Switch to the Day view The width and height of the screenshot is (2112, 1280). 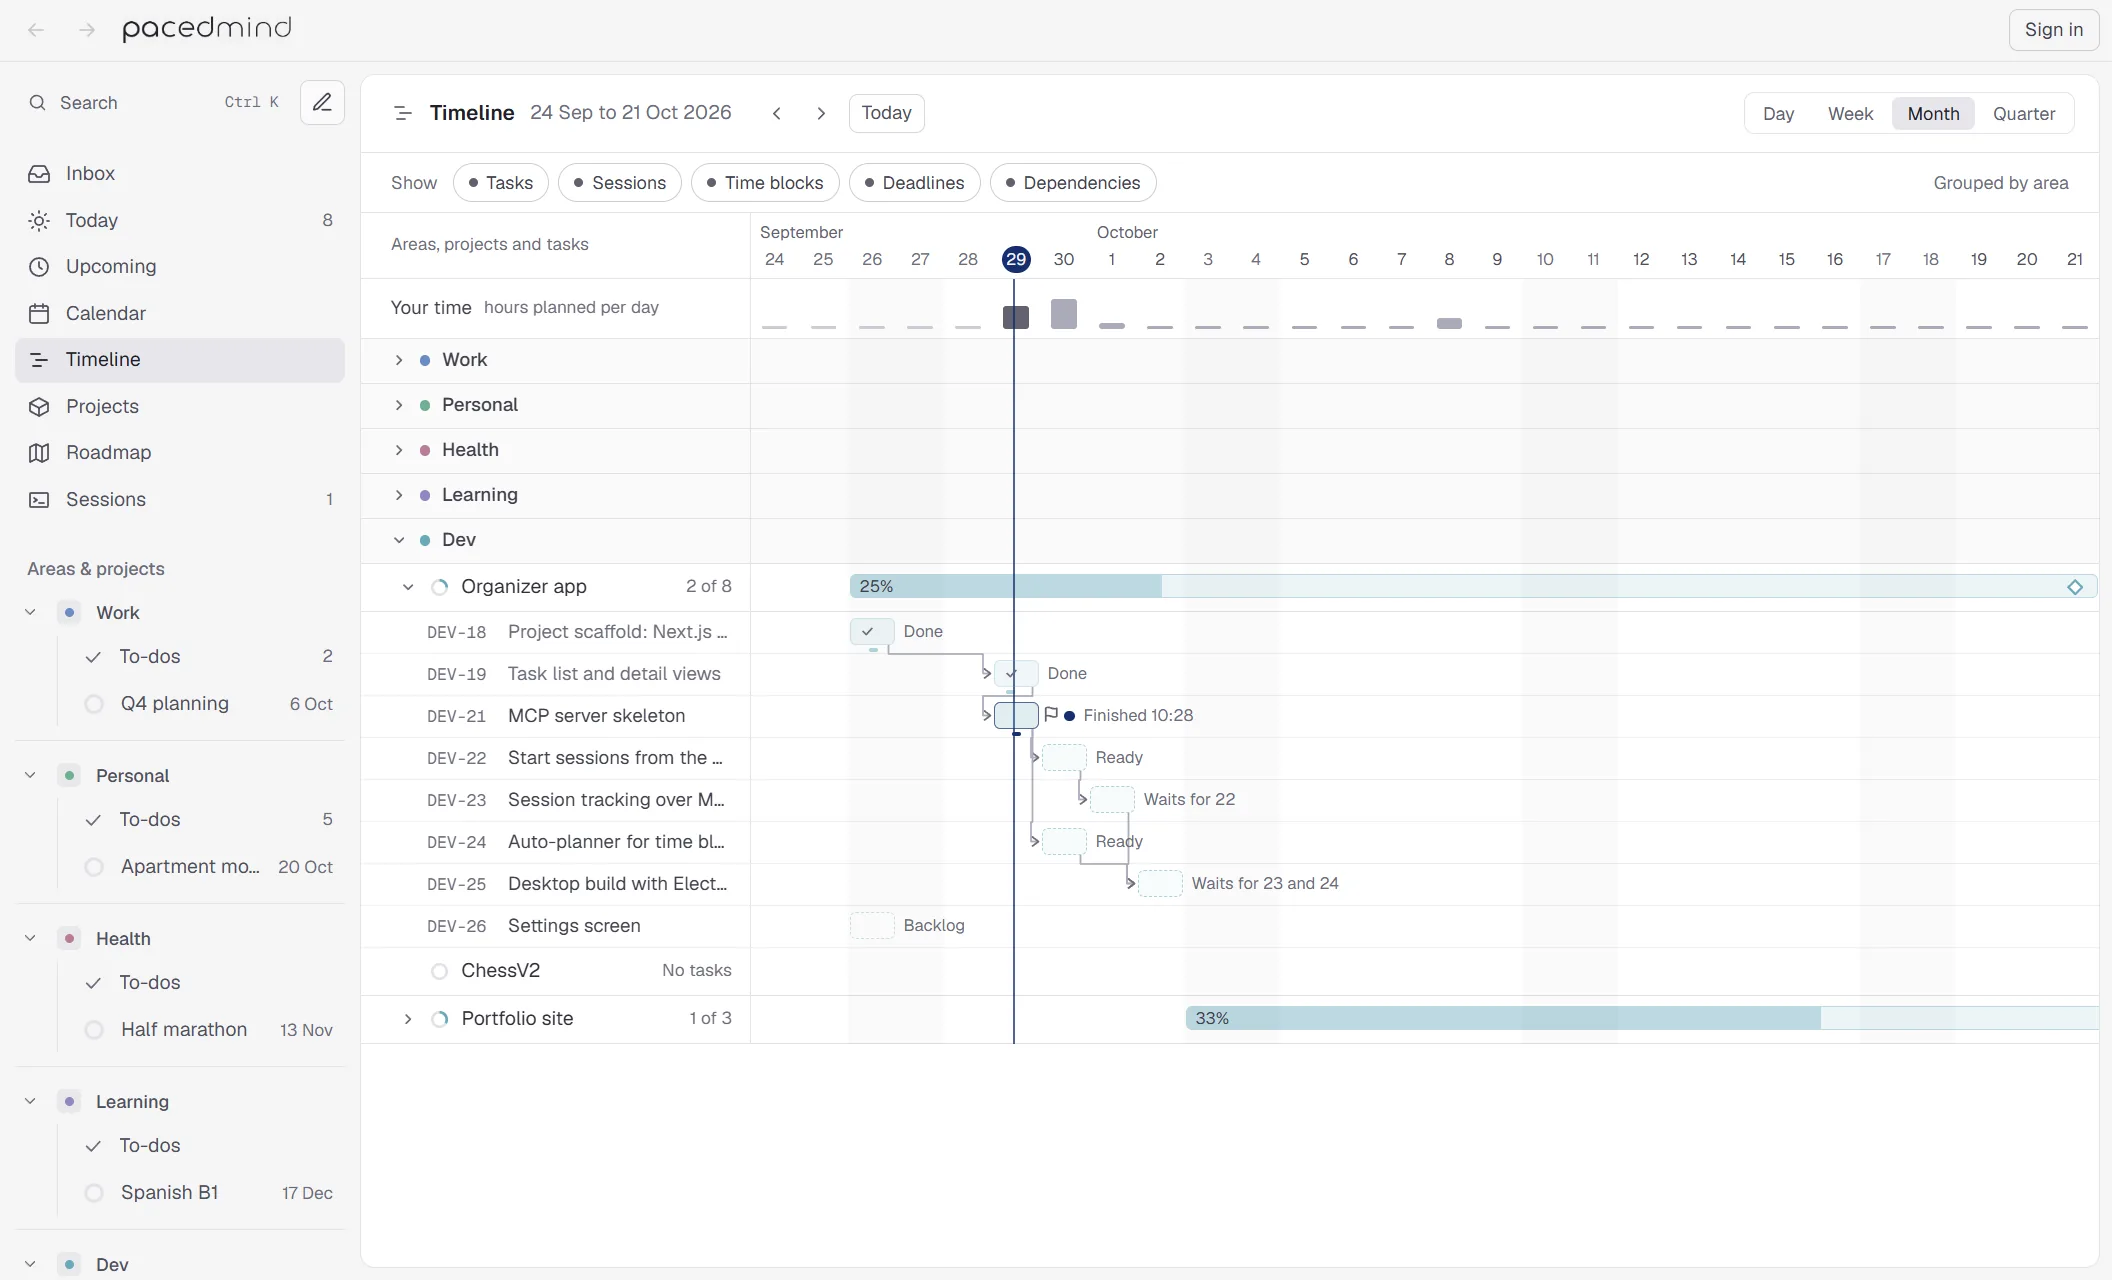coord(1778,114)
